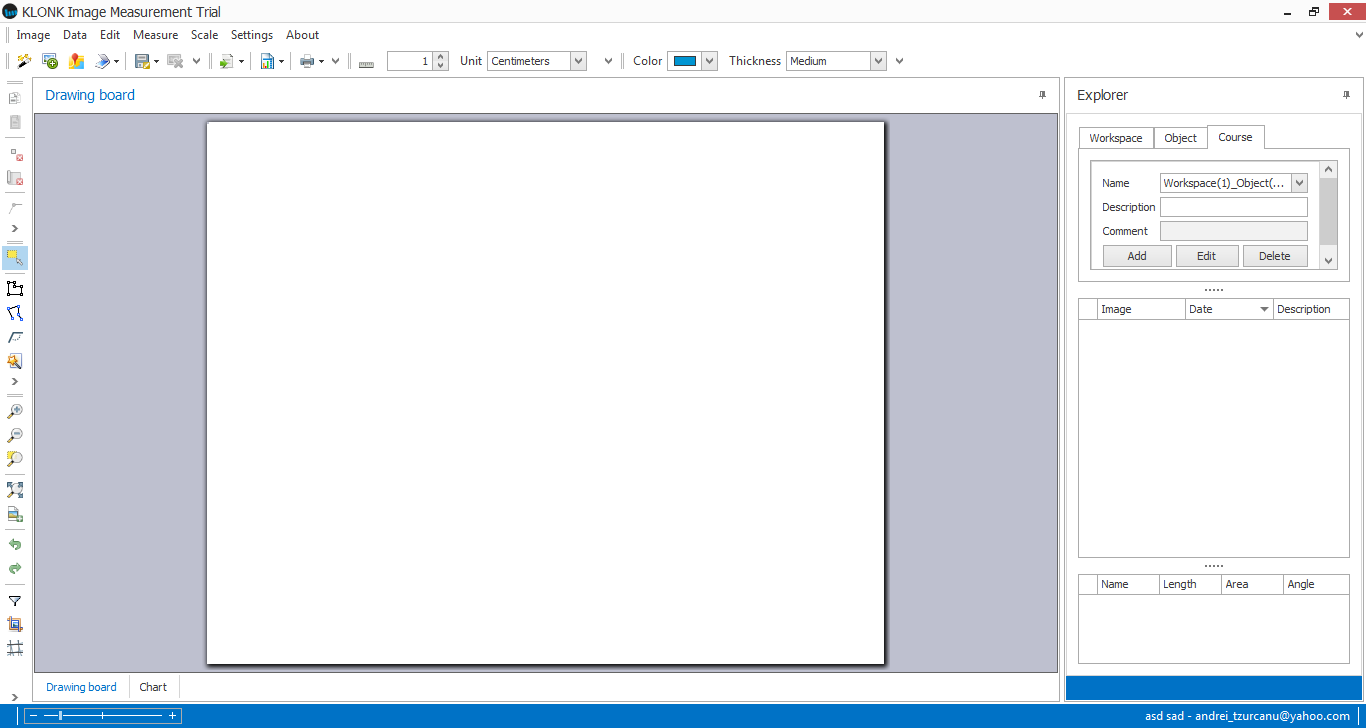
Task: Click the export document icon with green arrow
Action: coord(226,61)
